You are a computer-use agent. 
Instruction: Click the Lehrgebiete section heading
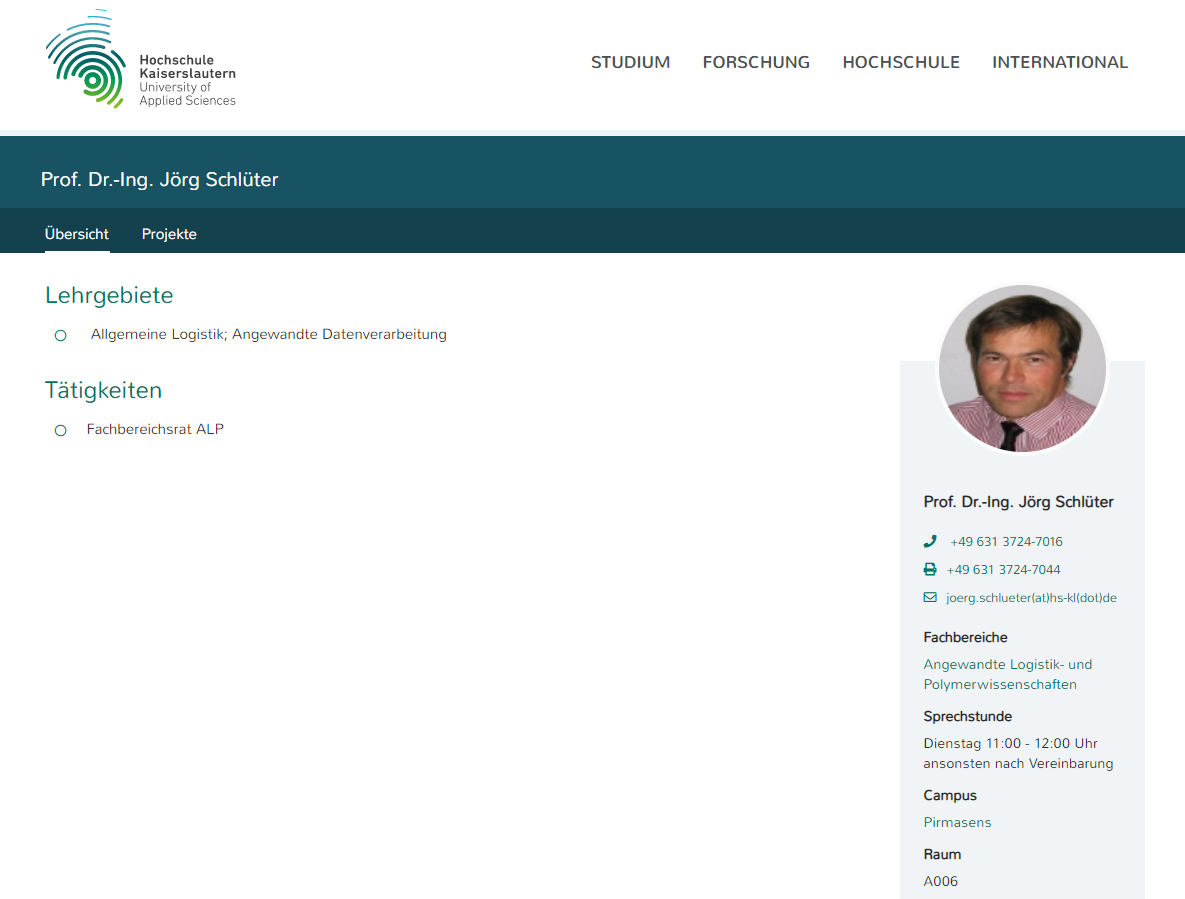(x=109, y=295)
